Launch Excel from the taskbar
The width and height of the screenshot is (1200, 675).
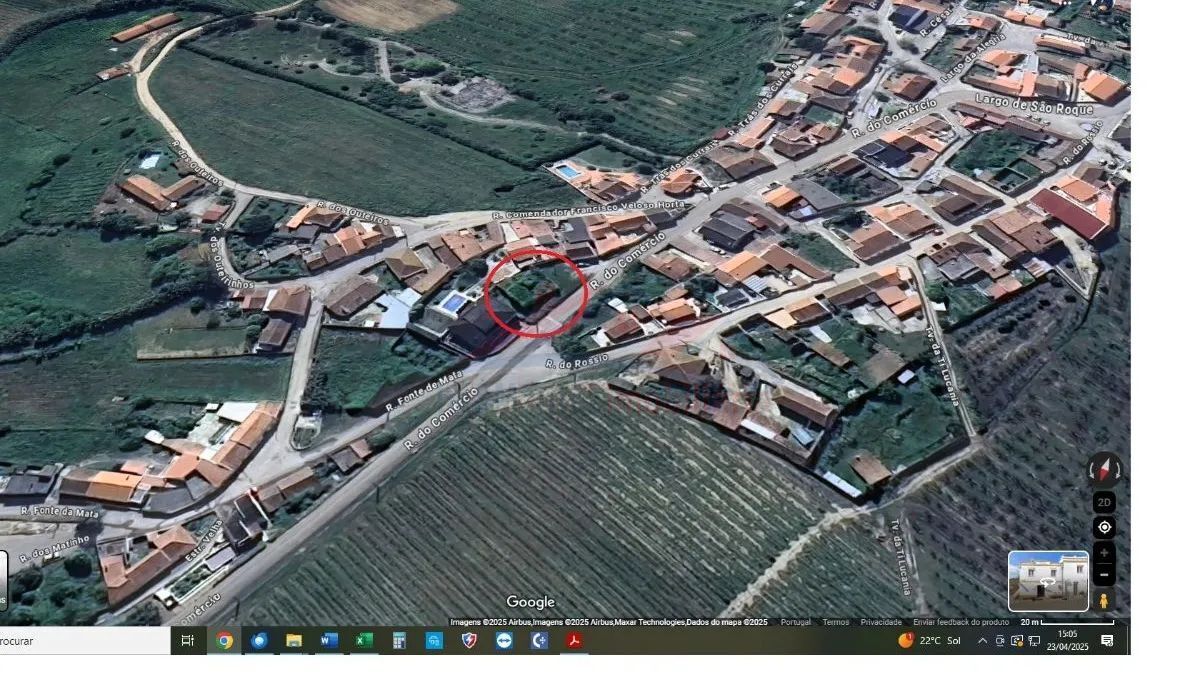coord(364,641)
